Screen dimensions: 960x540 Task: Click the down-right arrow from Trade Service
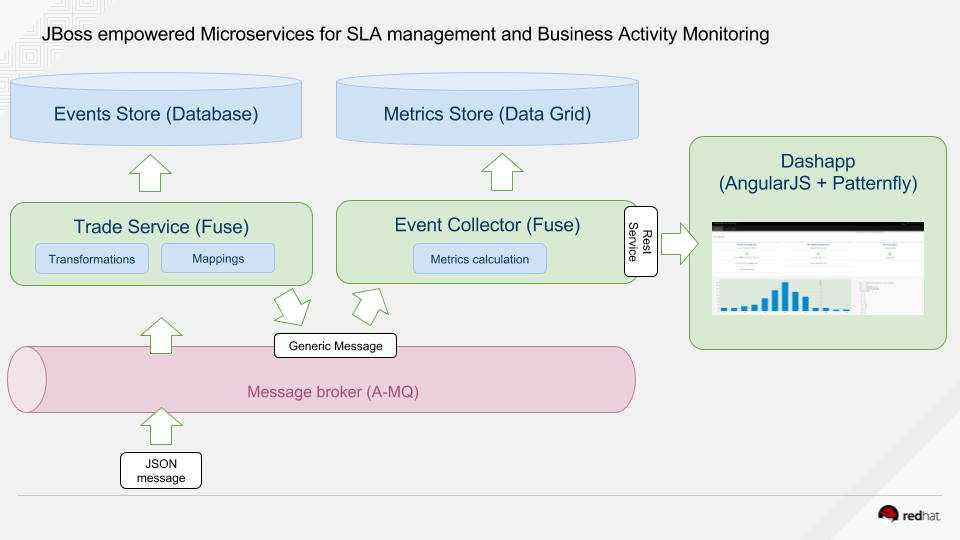tap(293, 307)
